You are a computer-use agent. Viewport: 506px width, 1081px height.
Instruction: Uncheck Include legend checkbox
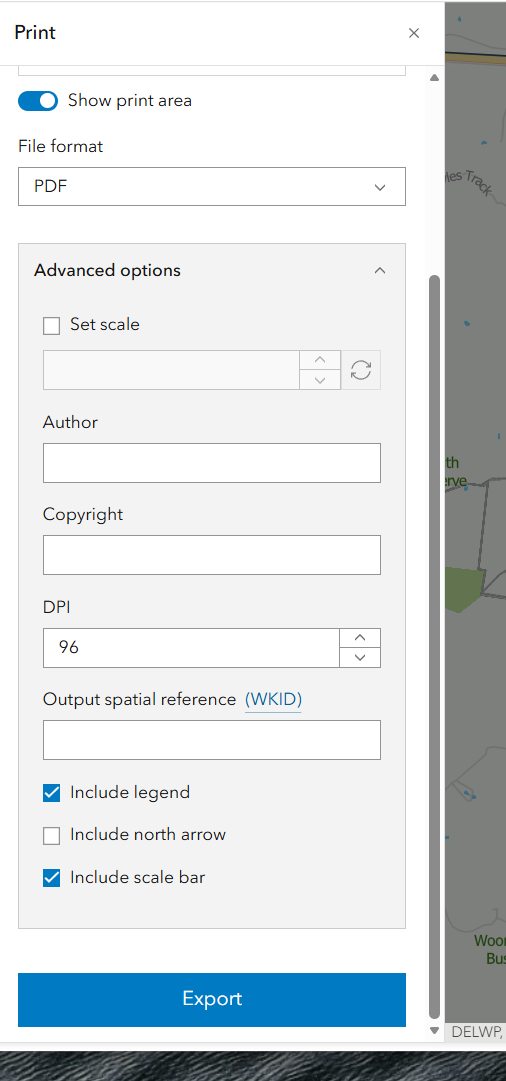(52, 793)
